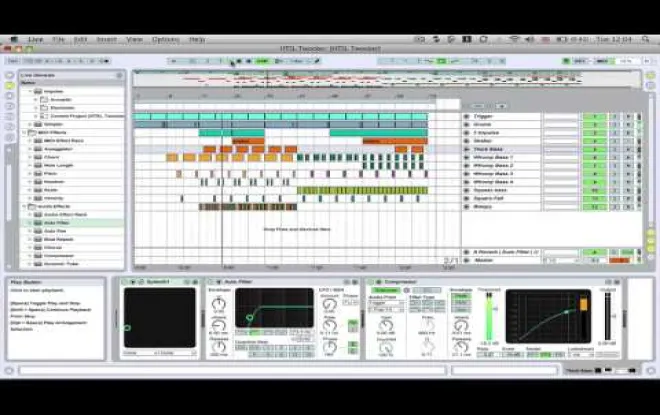Show or hide the browser panel
Viewport: 660px width, 415px height.
(x=9, y=75)
